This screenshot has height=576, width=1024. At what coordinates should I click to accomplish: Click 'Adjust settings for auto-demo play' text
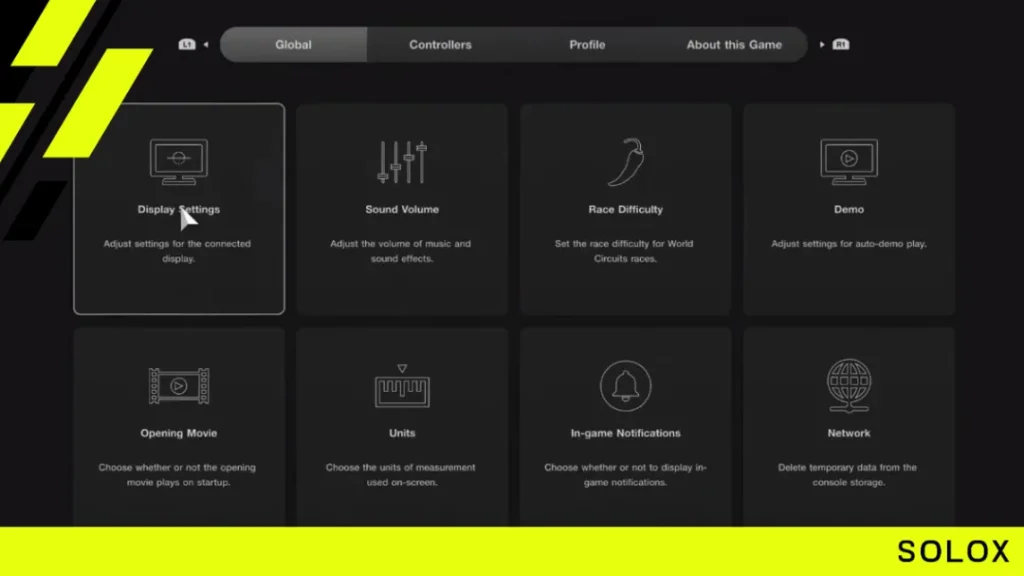(x=849, y=244)
